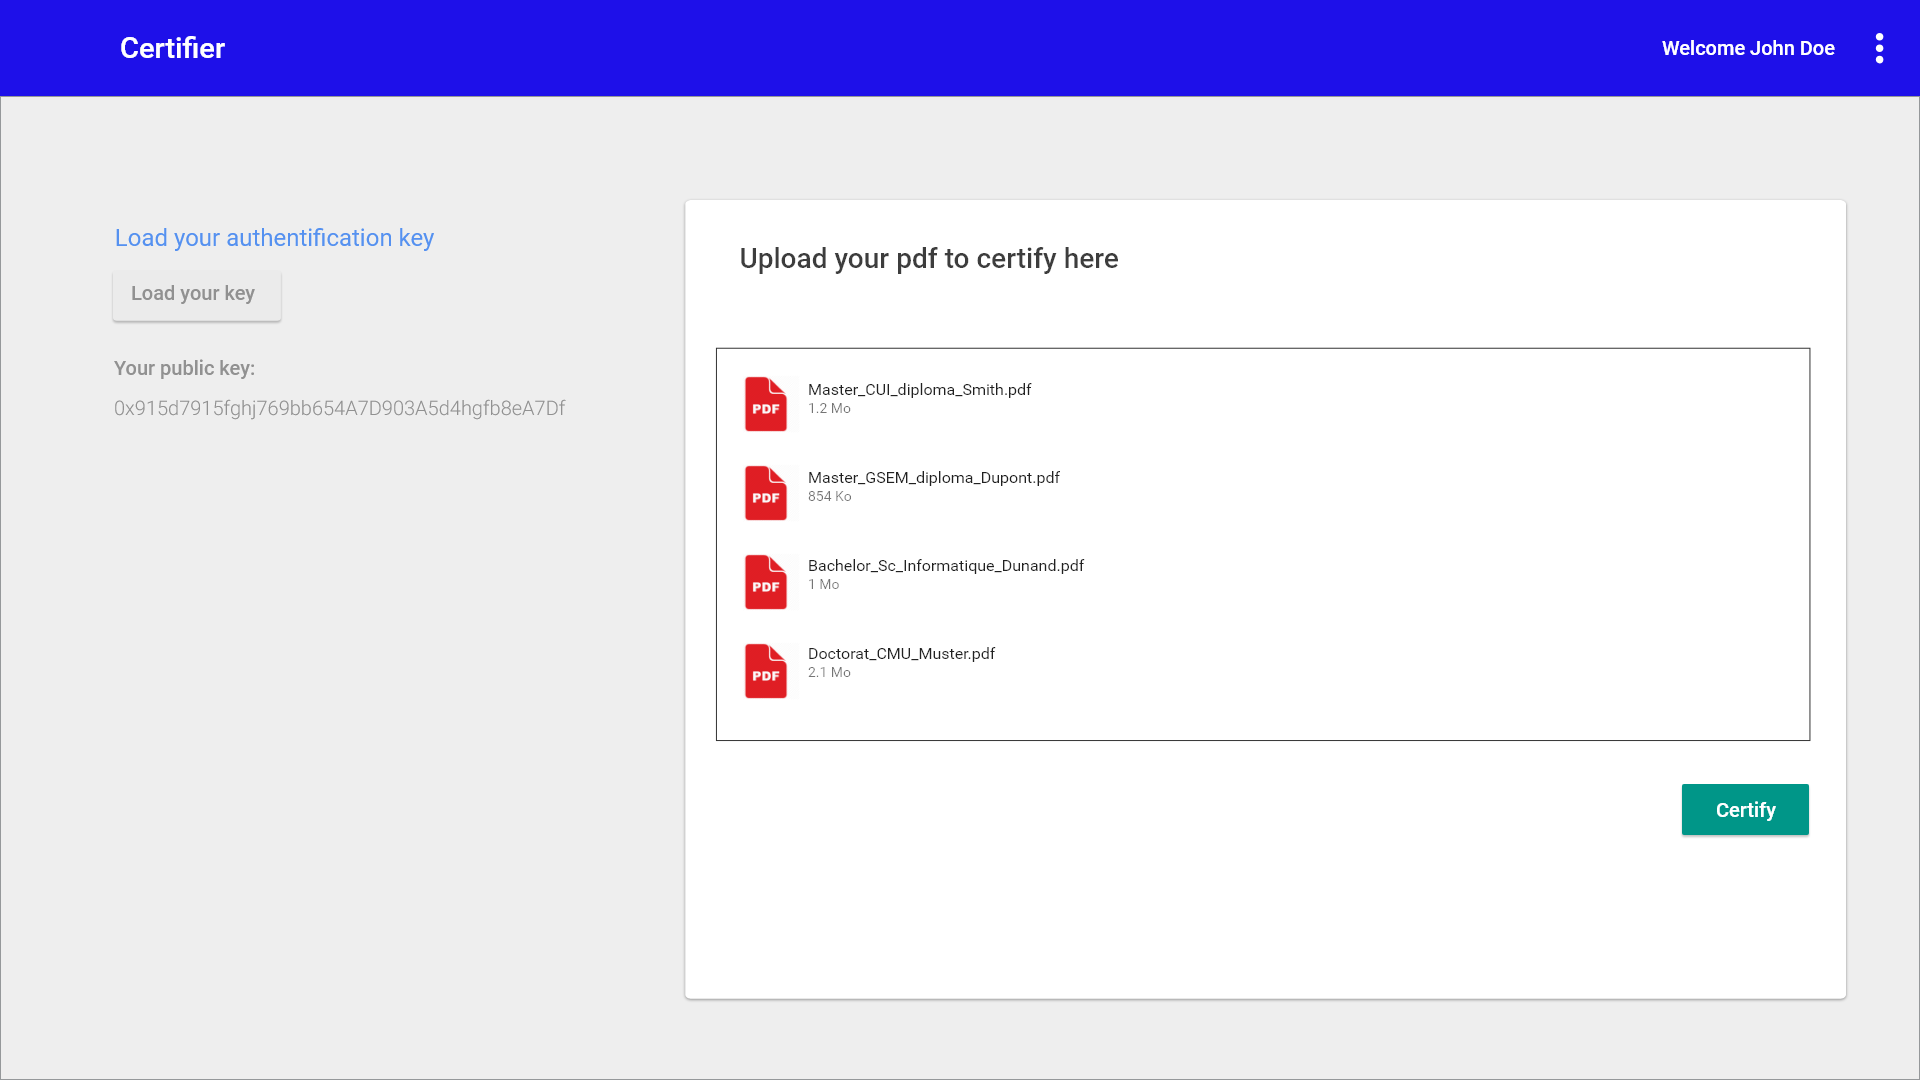This screenshot has width=1920, height=1080.
Task: Select the file entry Bachelor_Sc_Informatique_Dunand.pdf
Action: point(945,565)
